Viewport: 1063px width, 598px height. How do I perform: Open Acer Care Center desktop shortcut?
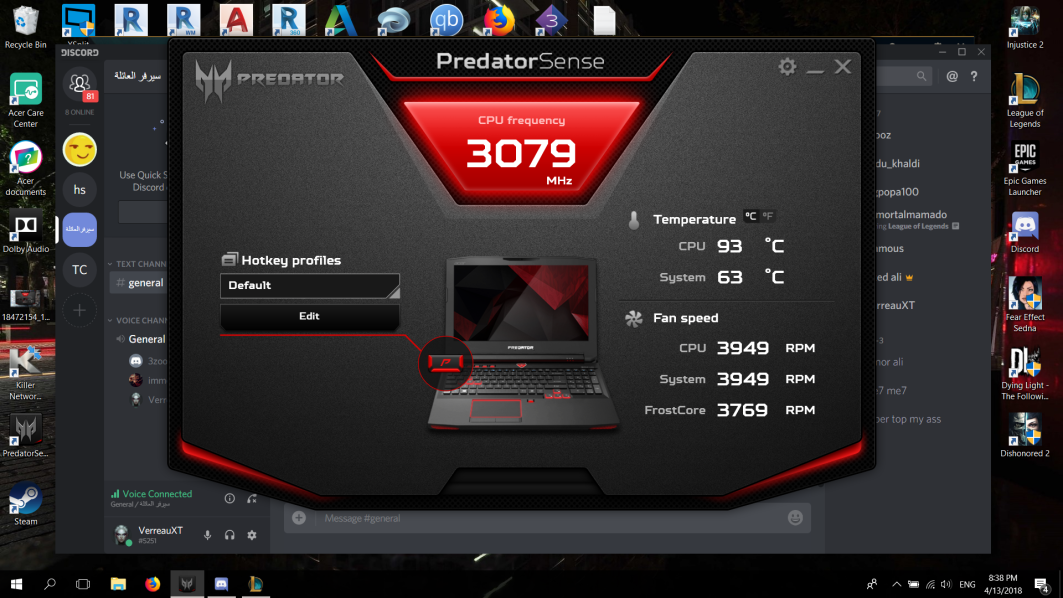(x=26, y=100)
